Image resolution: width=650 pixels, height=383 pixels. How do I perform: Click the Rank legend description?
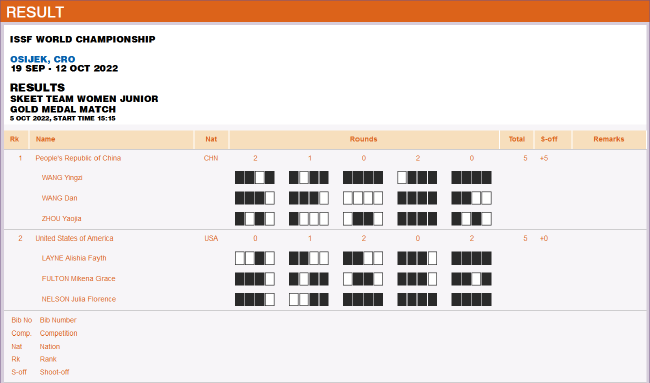[x=48, y=359]
